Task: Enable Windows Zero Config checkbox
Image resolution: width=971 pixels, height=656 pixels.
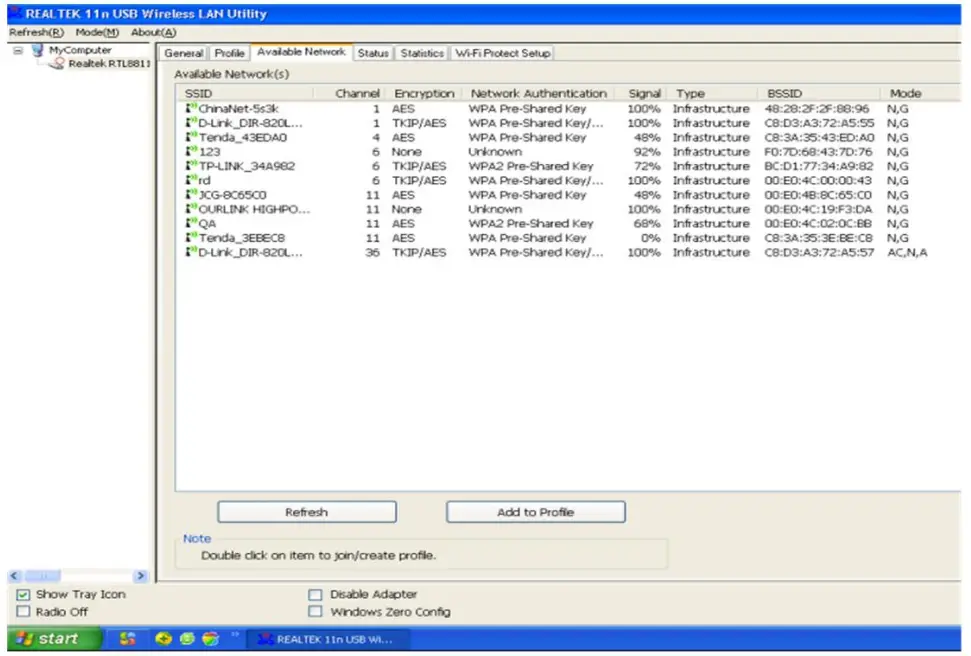Action: (x=315, y=611)
